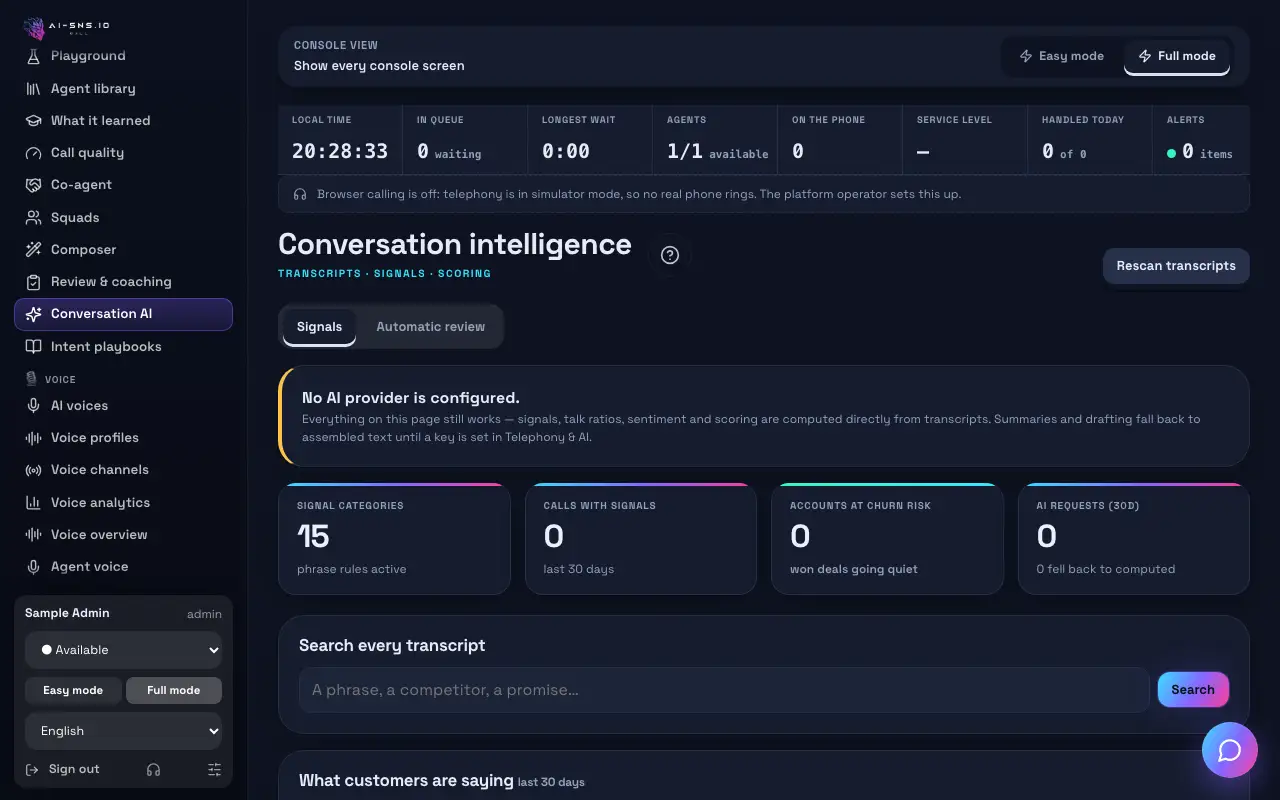Viewport: 1280px width, 800px height.
Task: Open the Available status dropdown
Action: click(123, 650)
